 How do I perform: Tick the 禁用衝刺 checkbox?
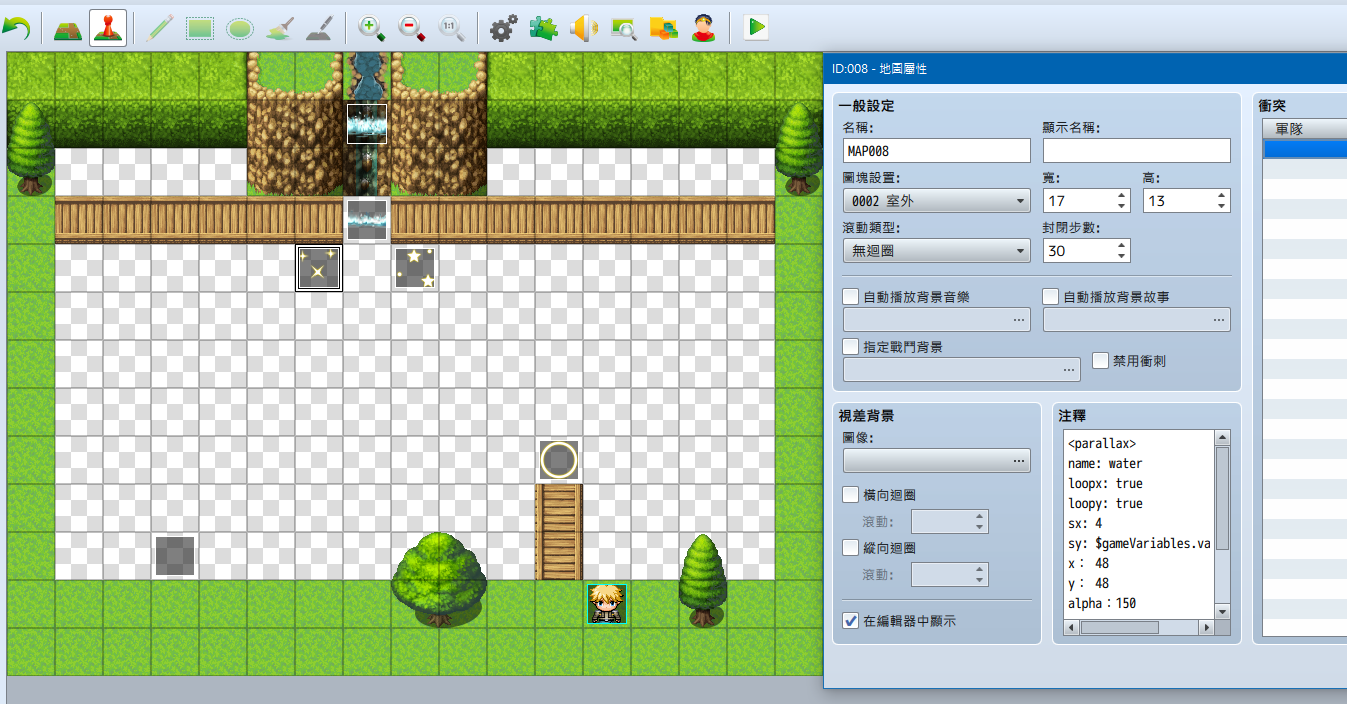(1101, 360)
